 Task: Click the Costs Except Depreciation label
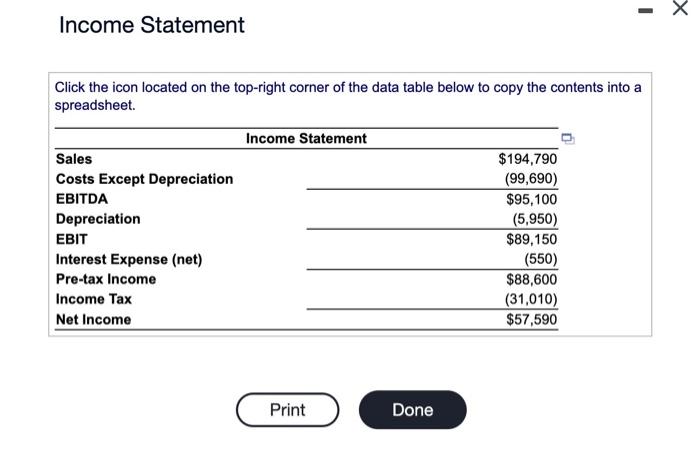pyautogui.click(x=144, y=179)
